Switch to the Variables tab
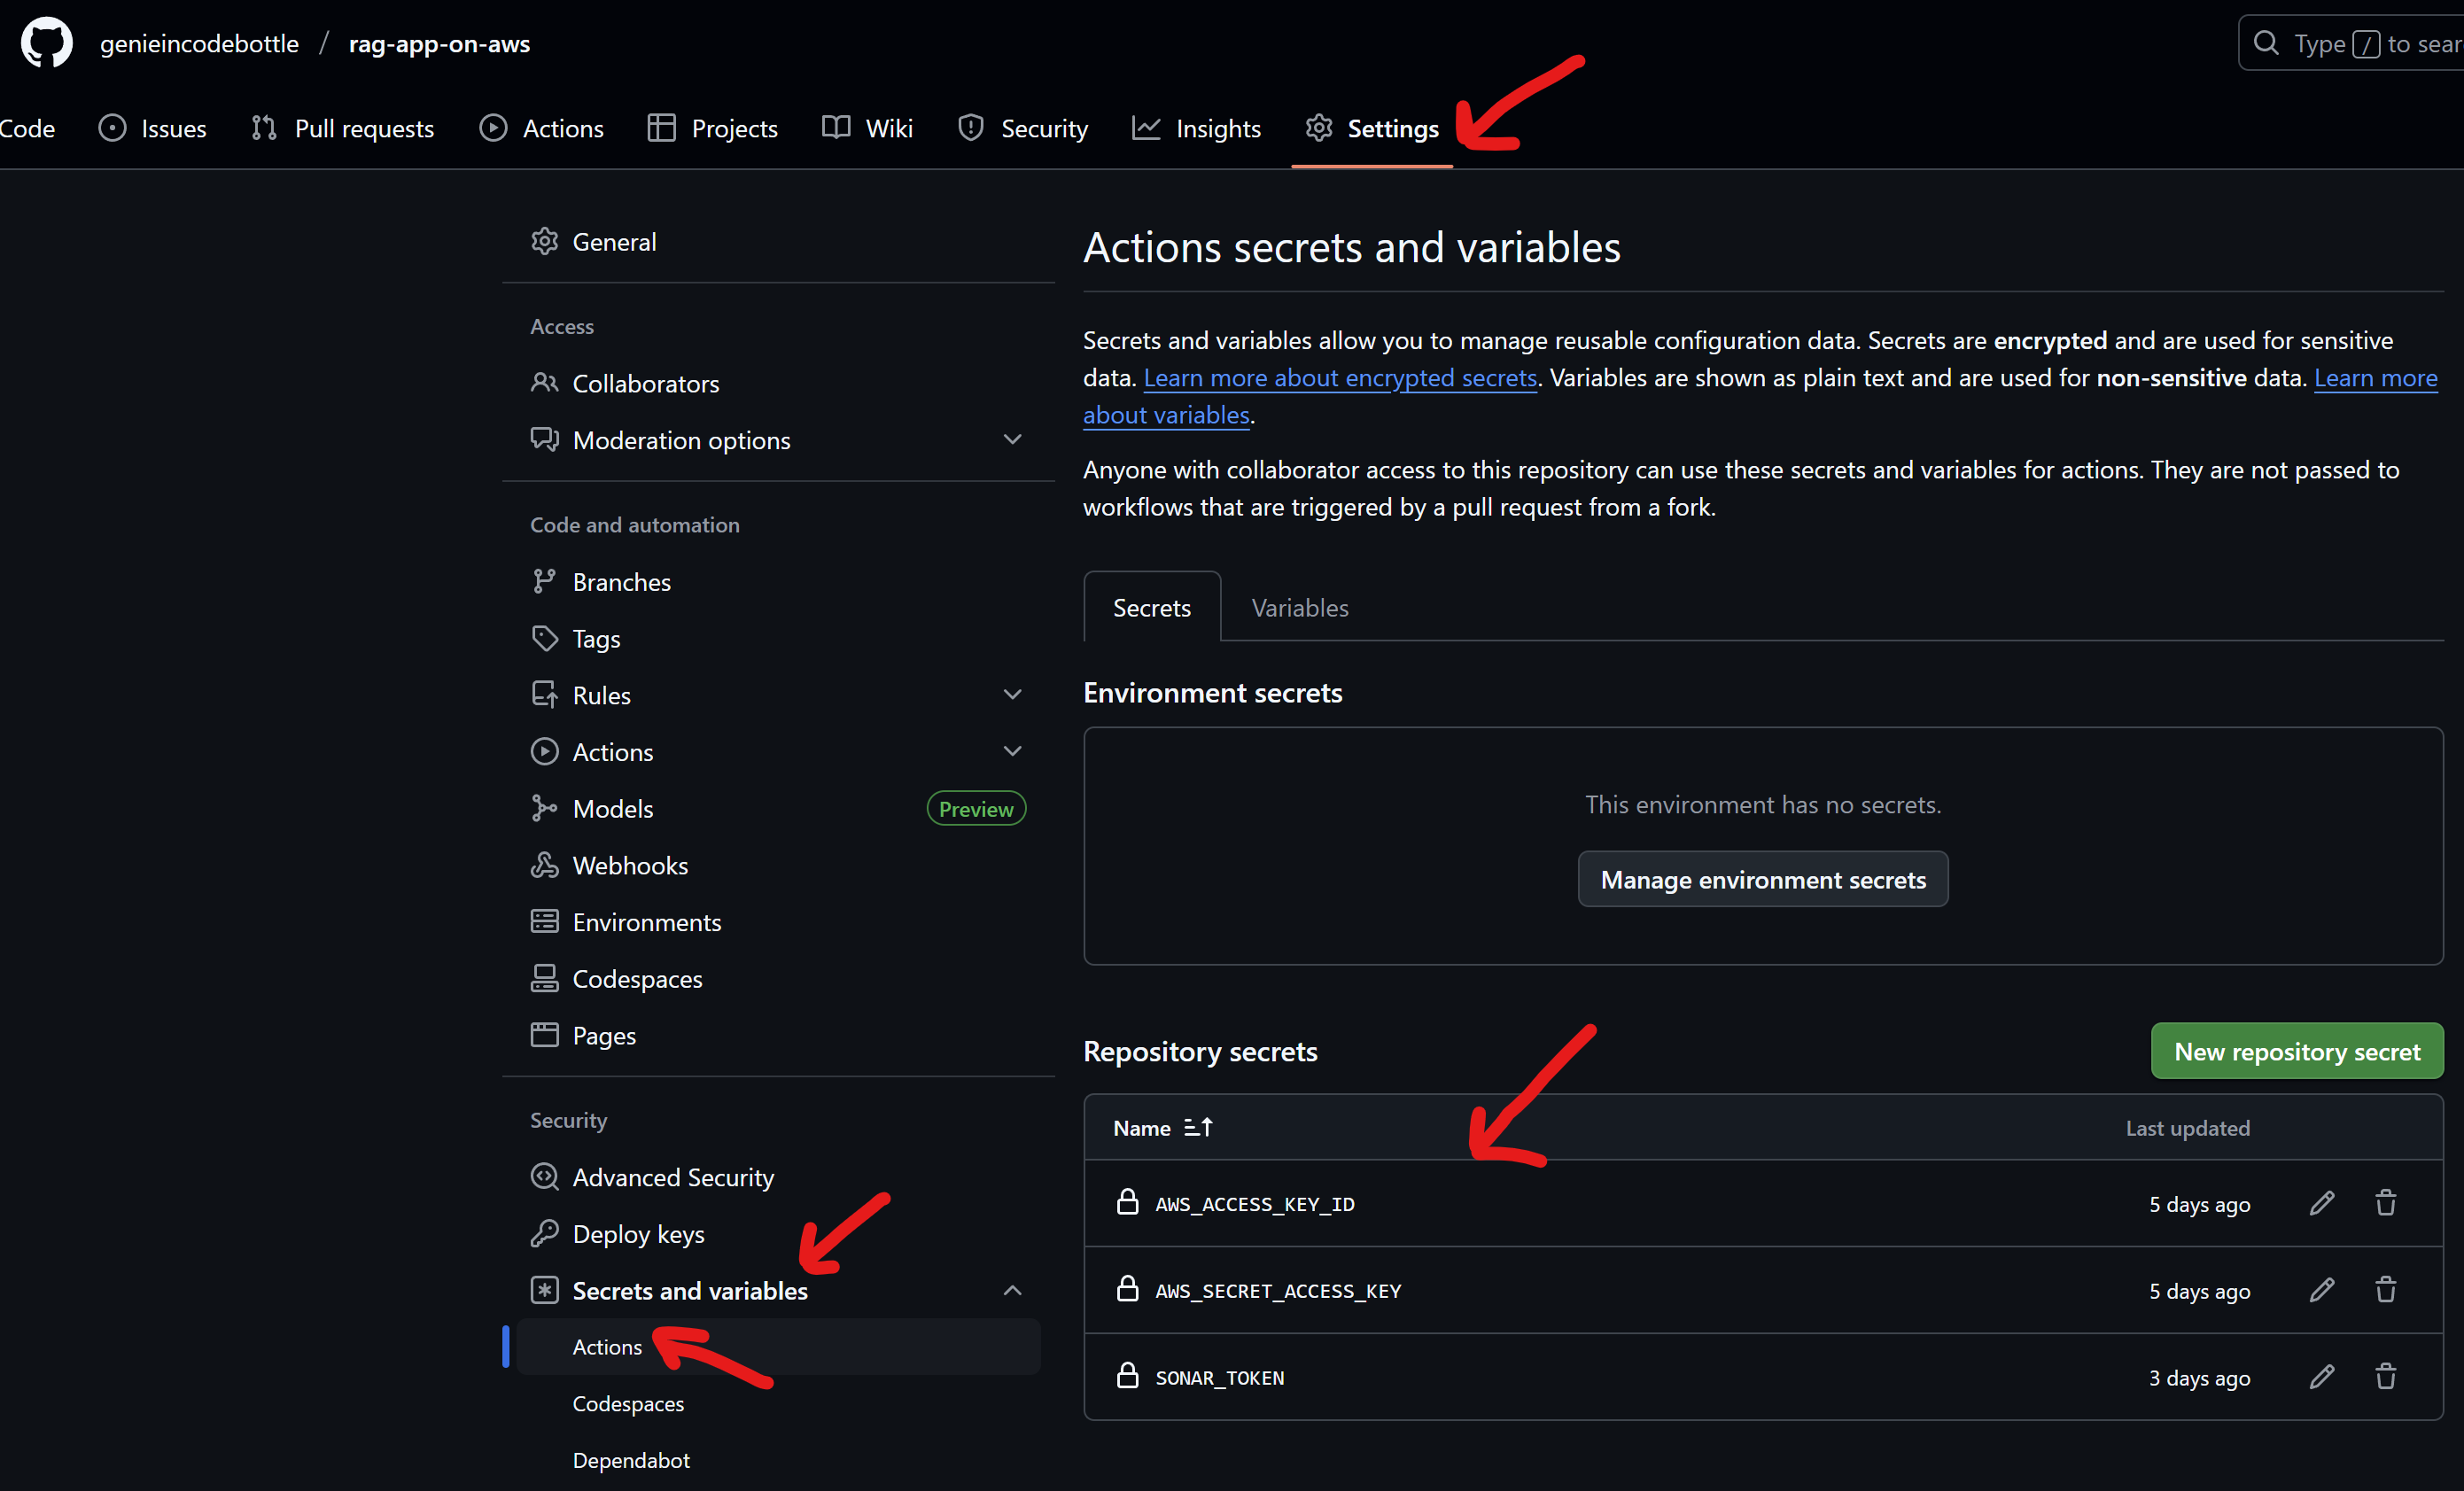The height and width of the screenshot is (1491, 2464). coord(1299,608)
